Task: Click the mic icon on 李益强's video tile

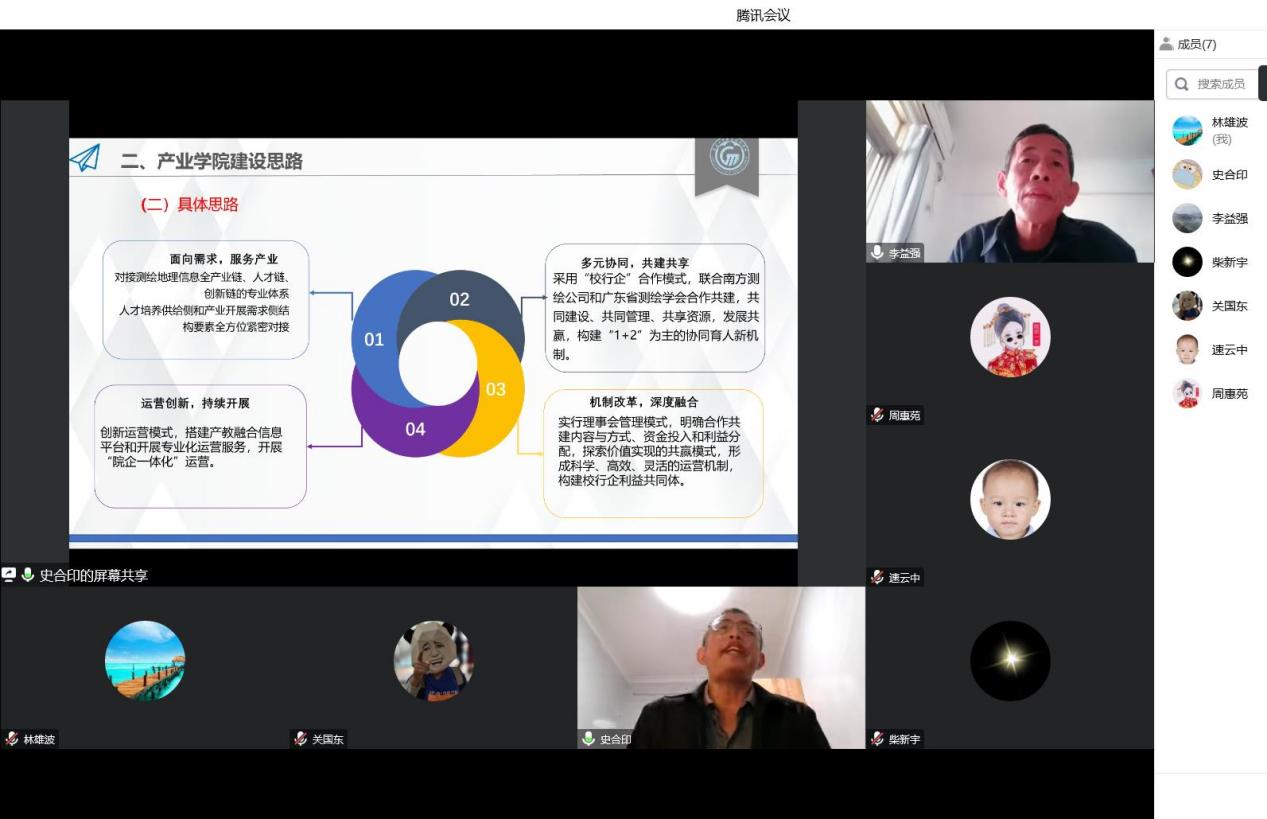Action: tap(877, 253)
